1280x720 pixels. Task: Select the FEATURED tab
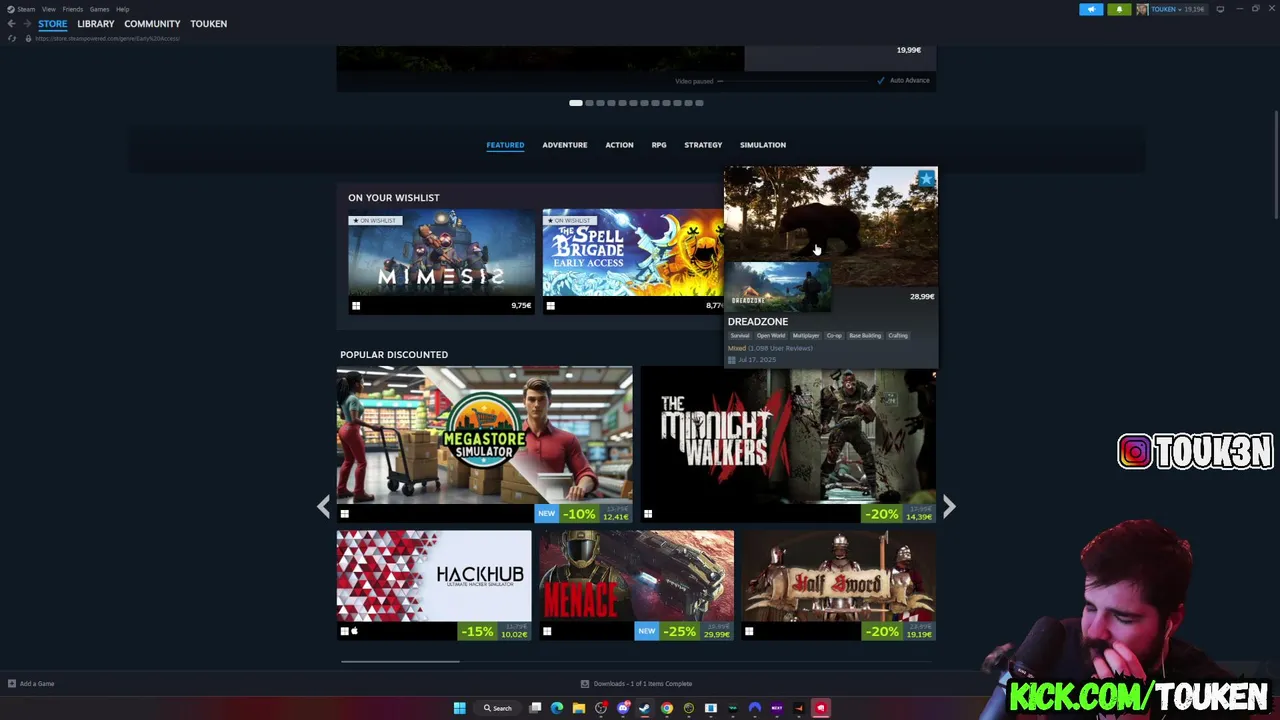tap(505, 145)
